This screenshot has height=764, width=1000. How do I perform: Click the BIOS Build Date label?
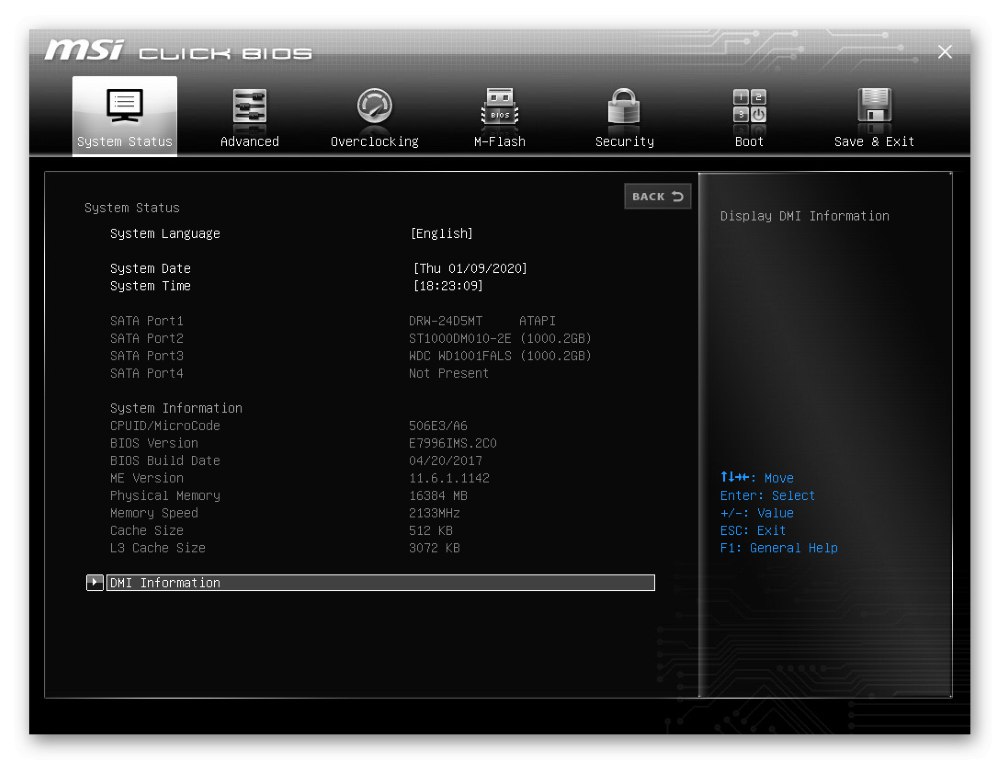click(165, 460)
